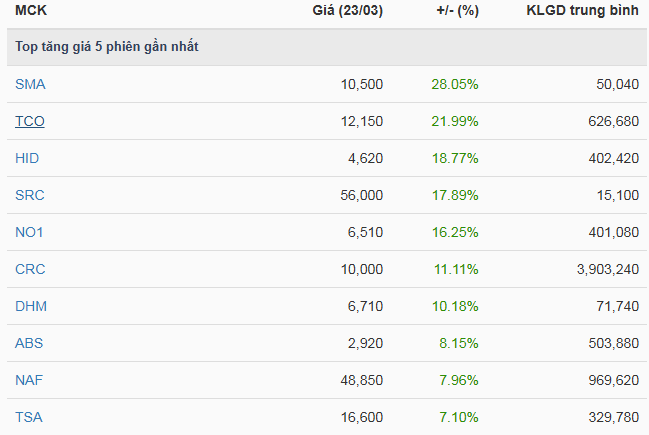Click the MCK column header
The width and height of the screenshot is (649, 435).
tap(29, 11)
